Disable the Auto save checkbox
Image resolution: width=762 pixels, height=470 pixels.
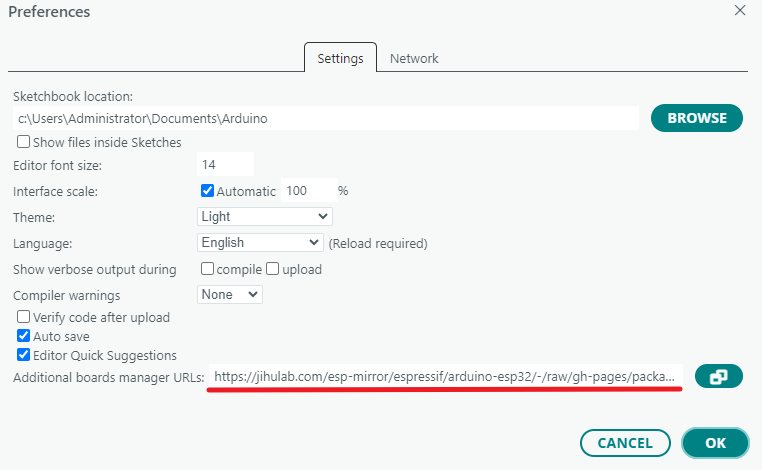coord(23,336)
